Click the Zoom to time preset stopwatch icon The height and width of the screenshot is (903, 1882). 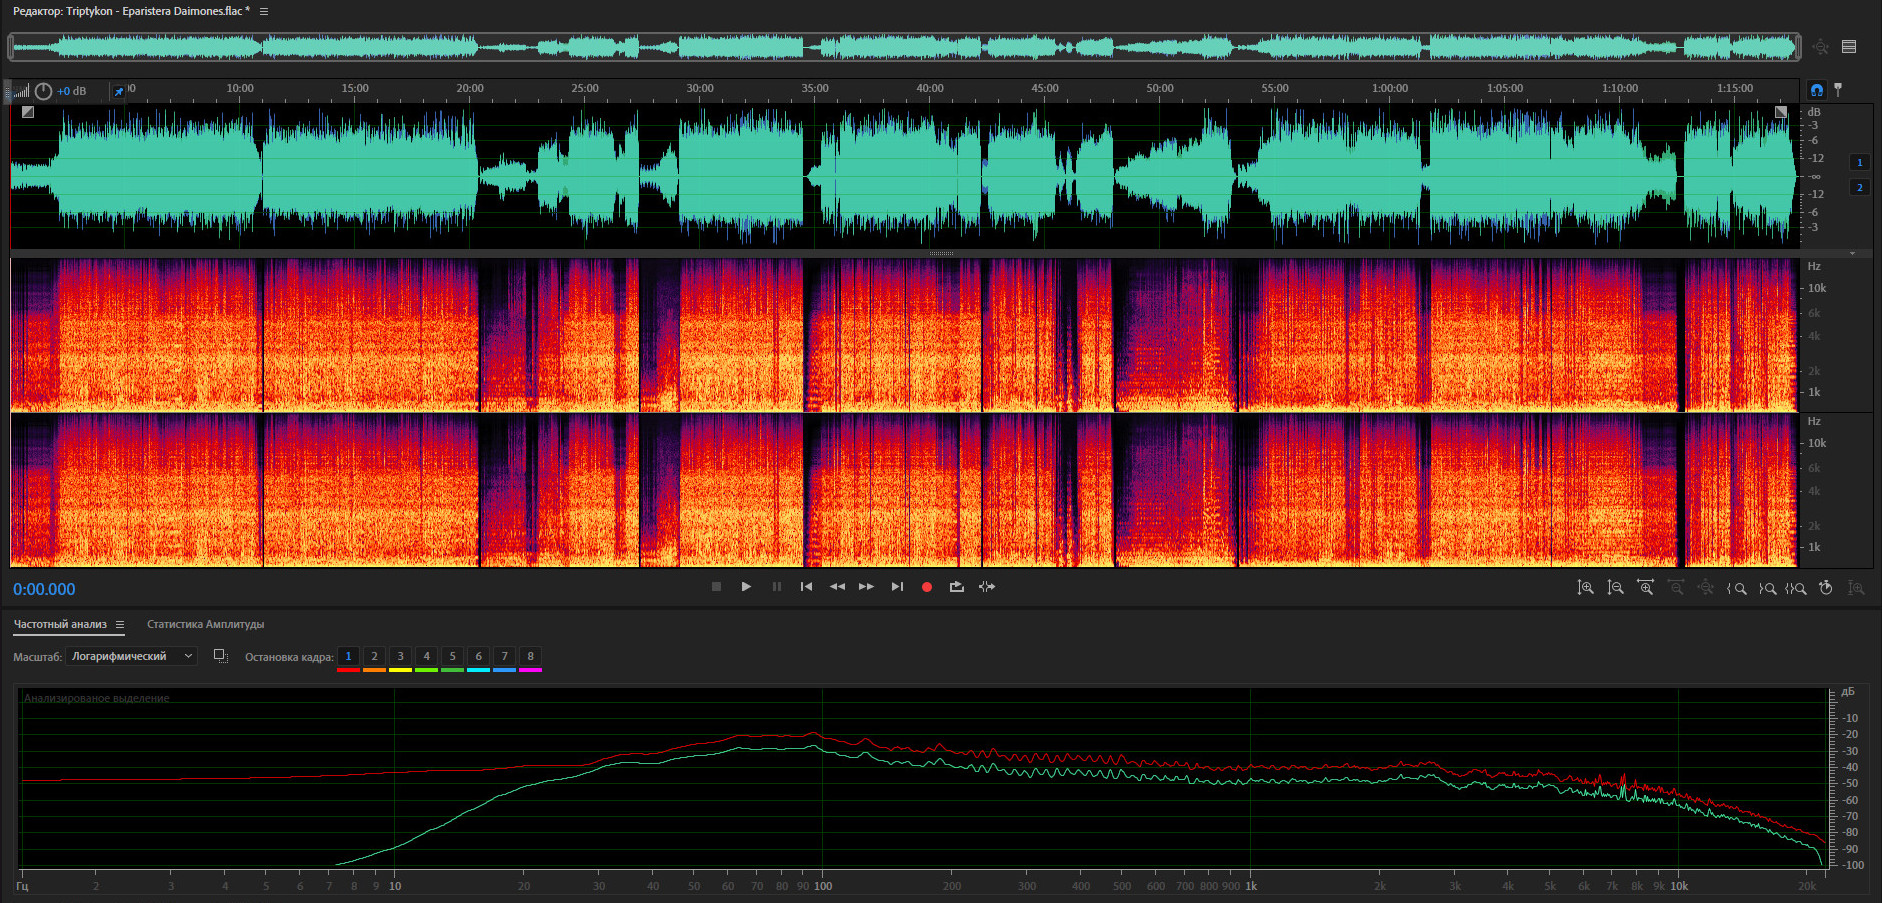click(1826, 588)
